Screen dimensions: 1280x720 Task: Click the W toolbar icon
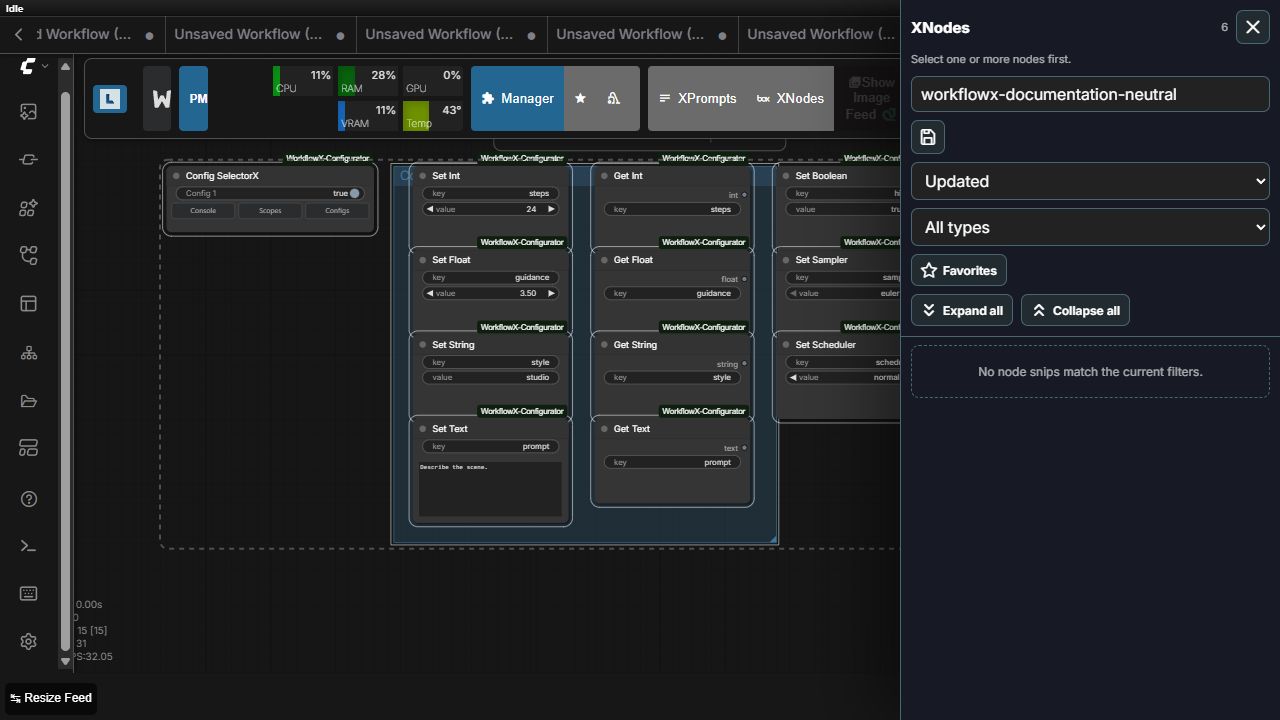coord(157,98)
